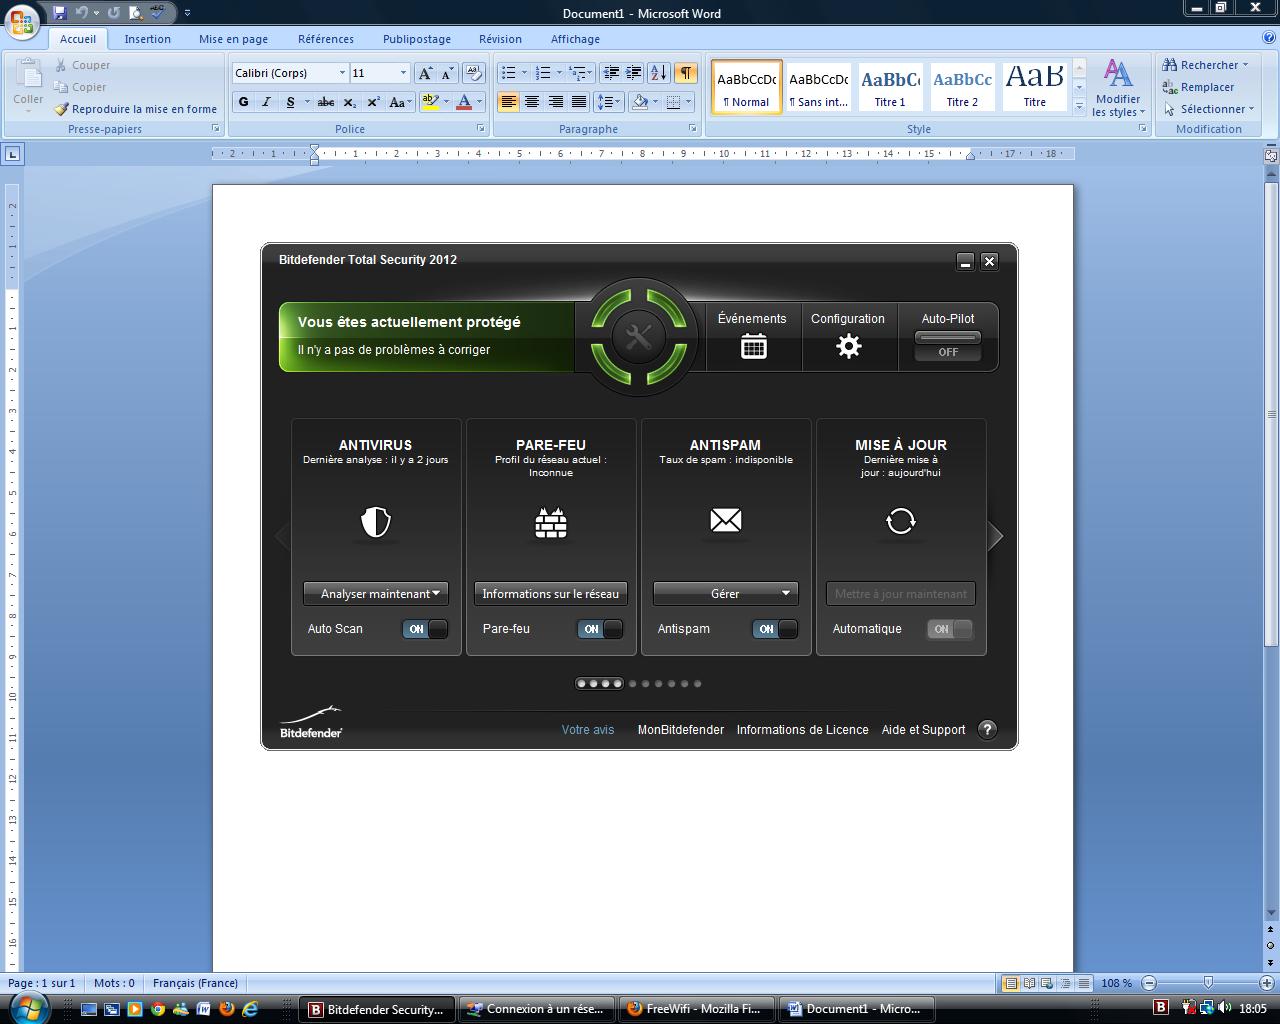This screenshot has width=1280, height=1024.
Task: Expand font color dropdown arrow
Action: pyautogui.click(x=479, y=102)
